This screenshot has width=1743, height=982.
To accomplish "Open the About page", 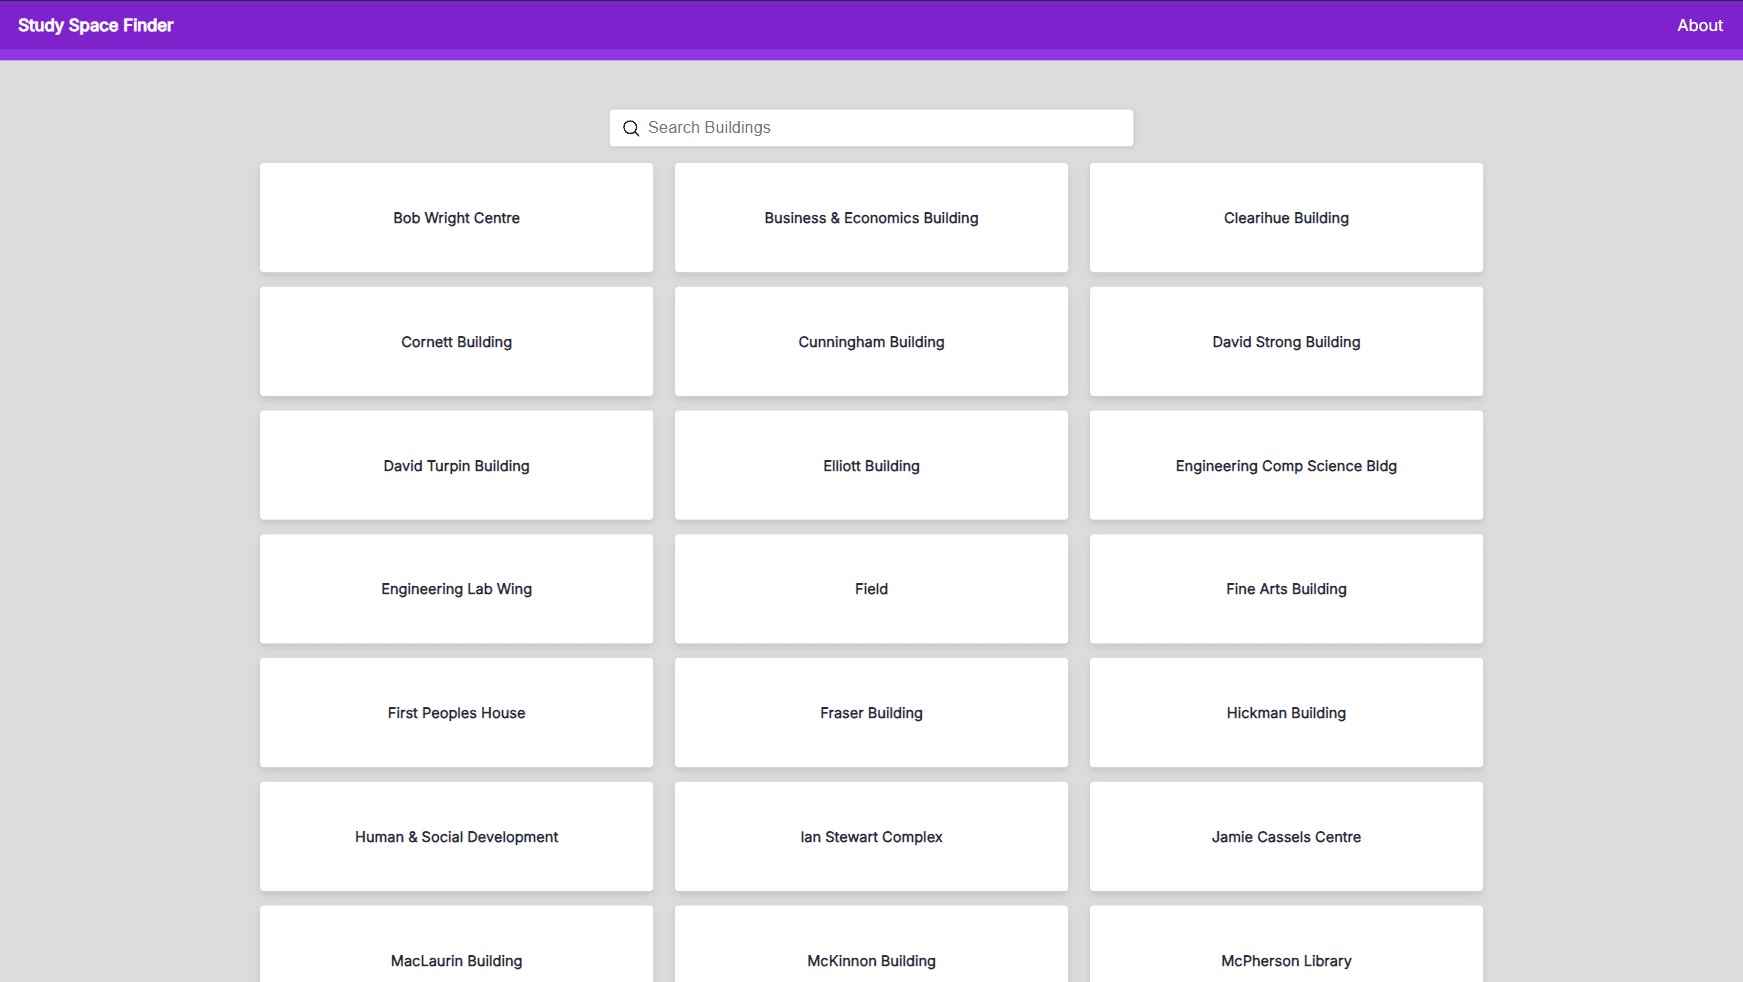I will (x=1700, y=25).
